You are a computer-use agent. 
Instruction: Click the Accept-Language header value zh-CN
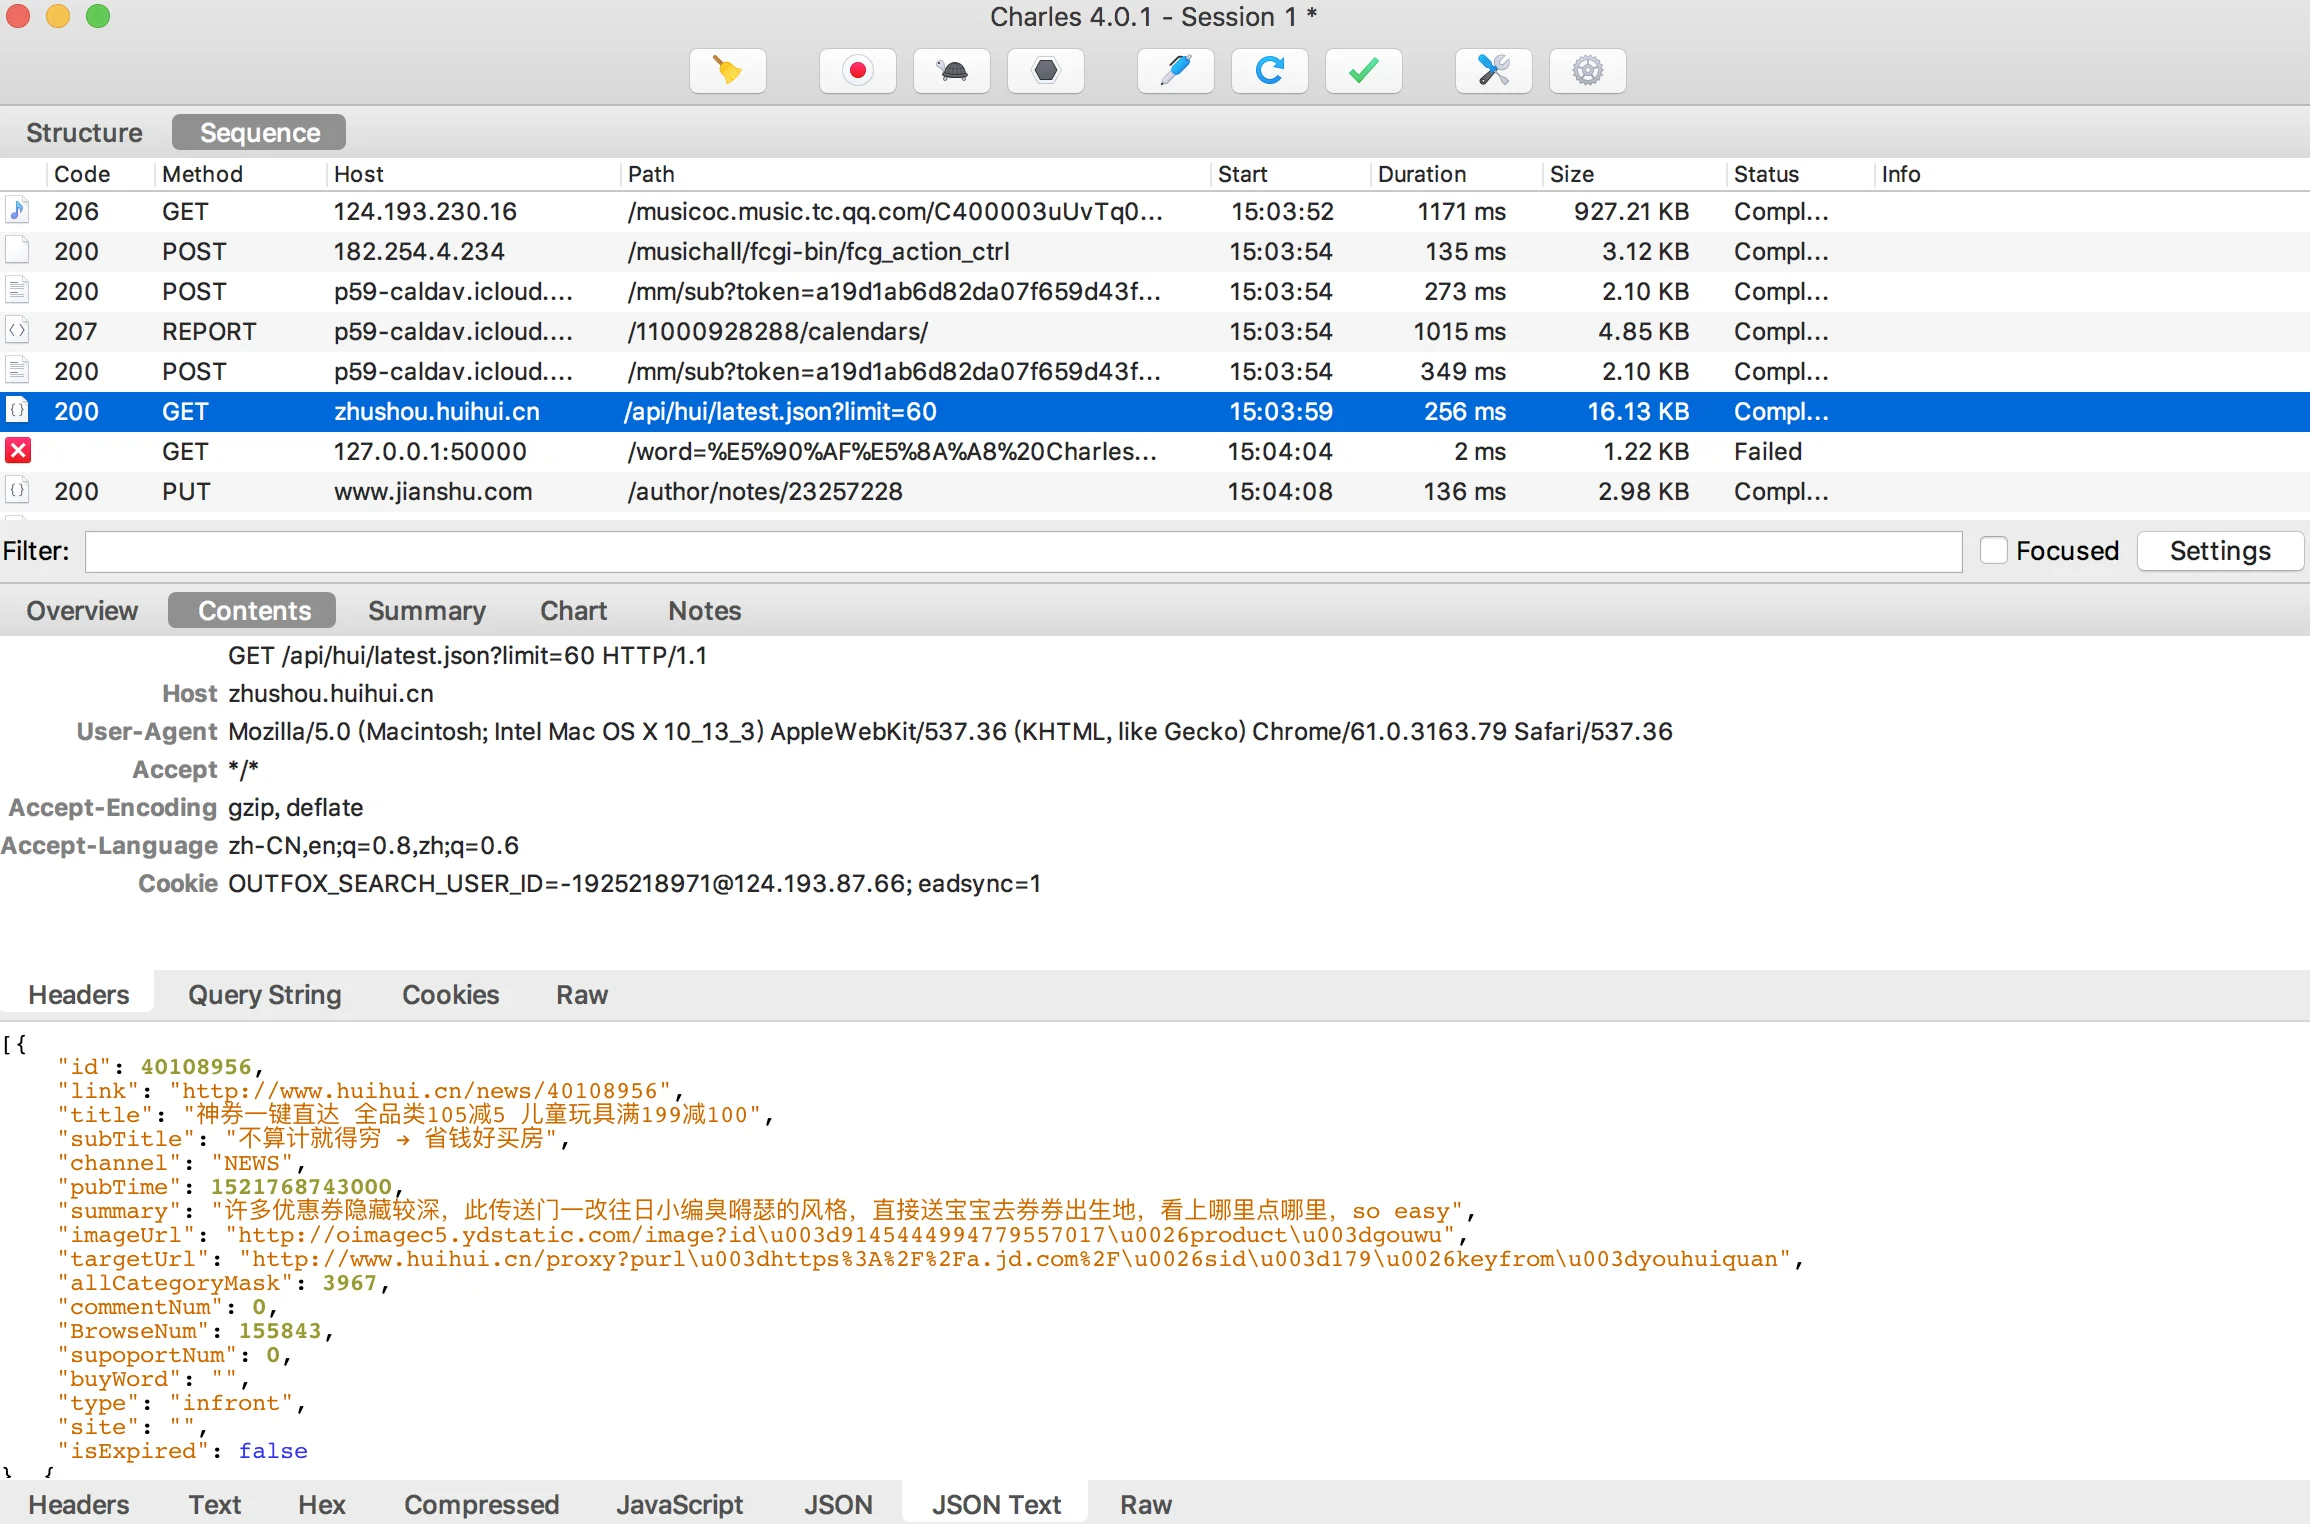373,845
